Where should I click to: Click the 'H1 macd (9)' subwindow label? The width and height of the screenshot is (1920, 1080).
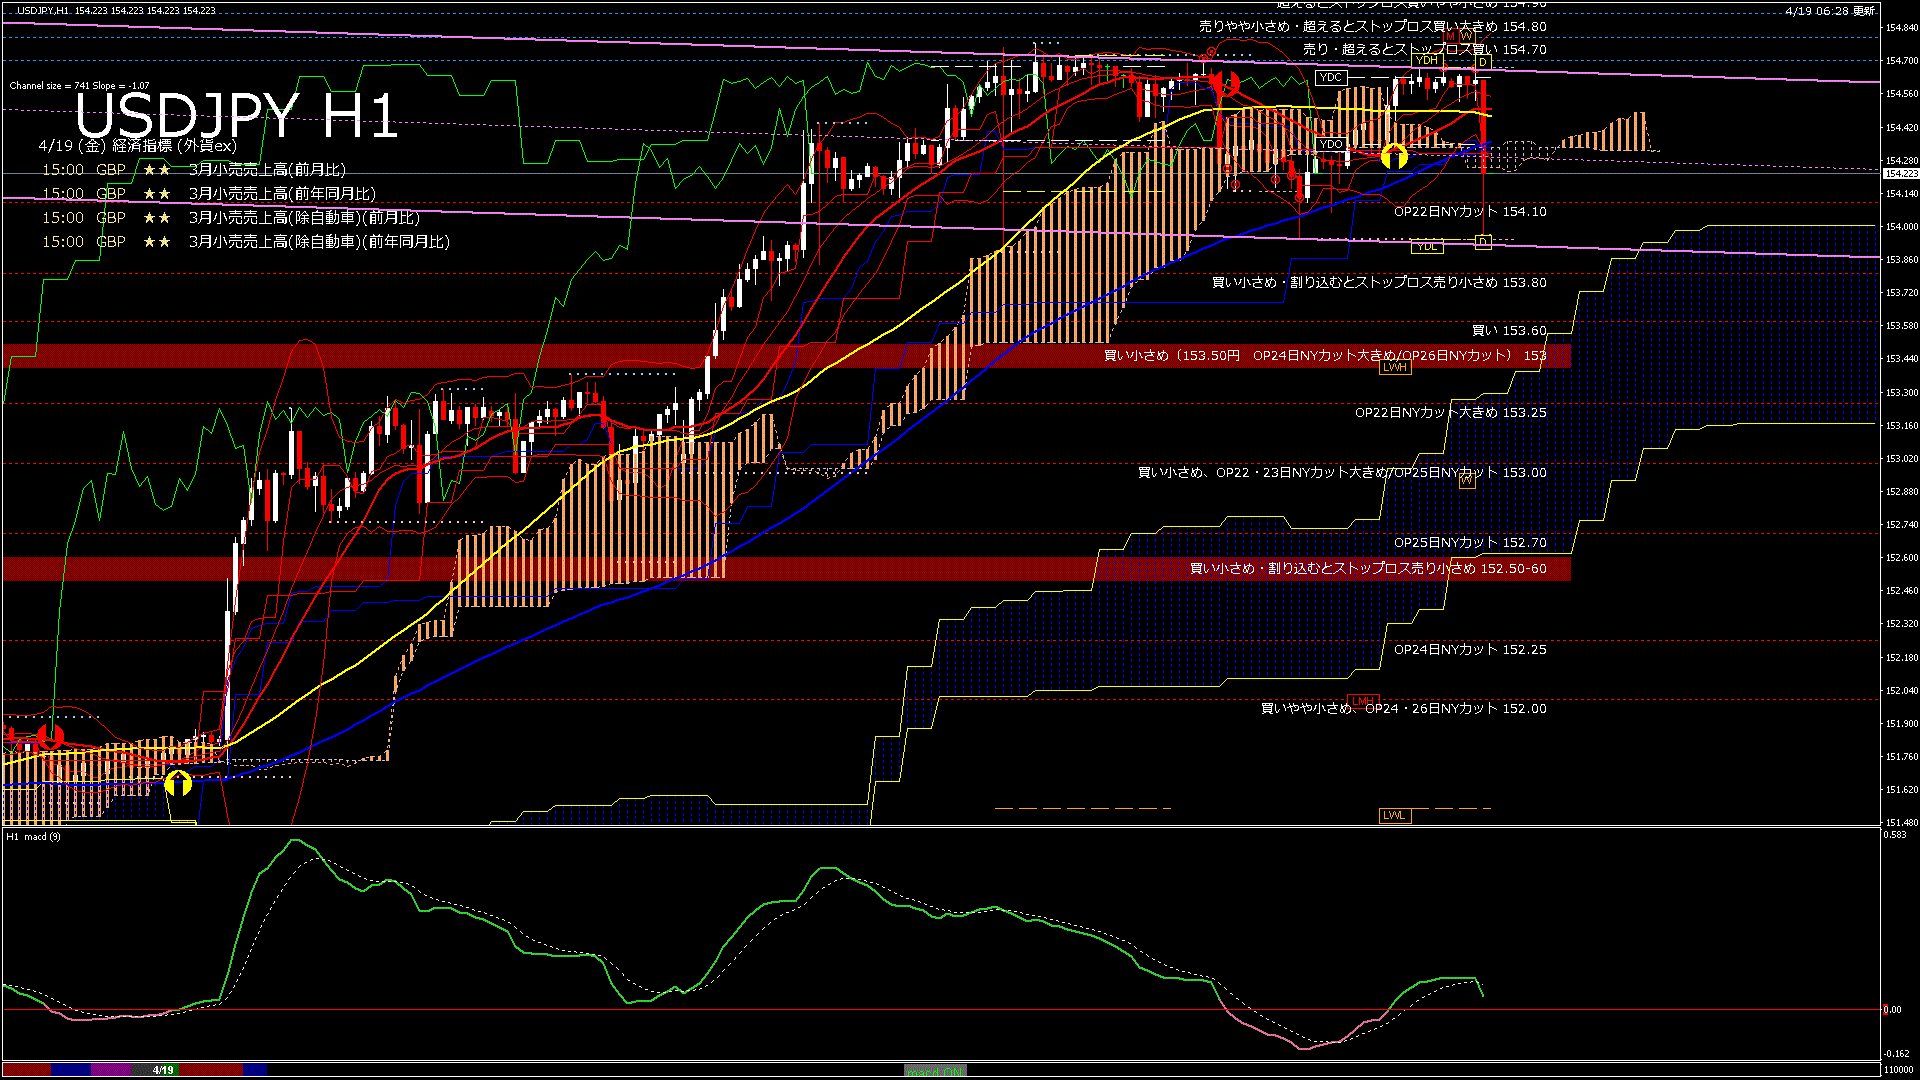click(33, 836)
